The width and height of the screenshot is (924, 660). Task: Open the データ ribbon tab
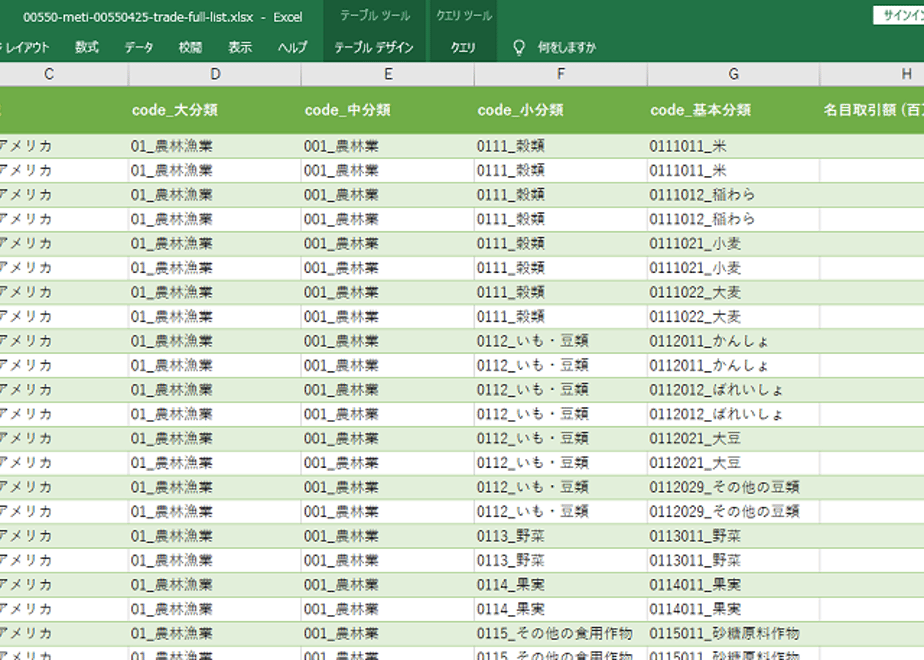(138, 47)
